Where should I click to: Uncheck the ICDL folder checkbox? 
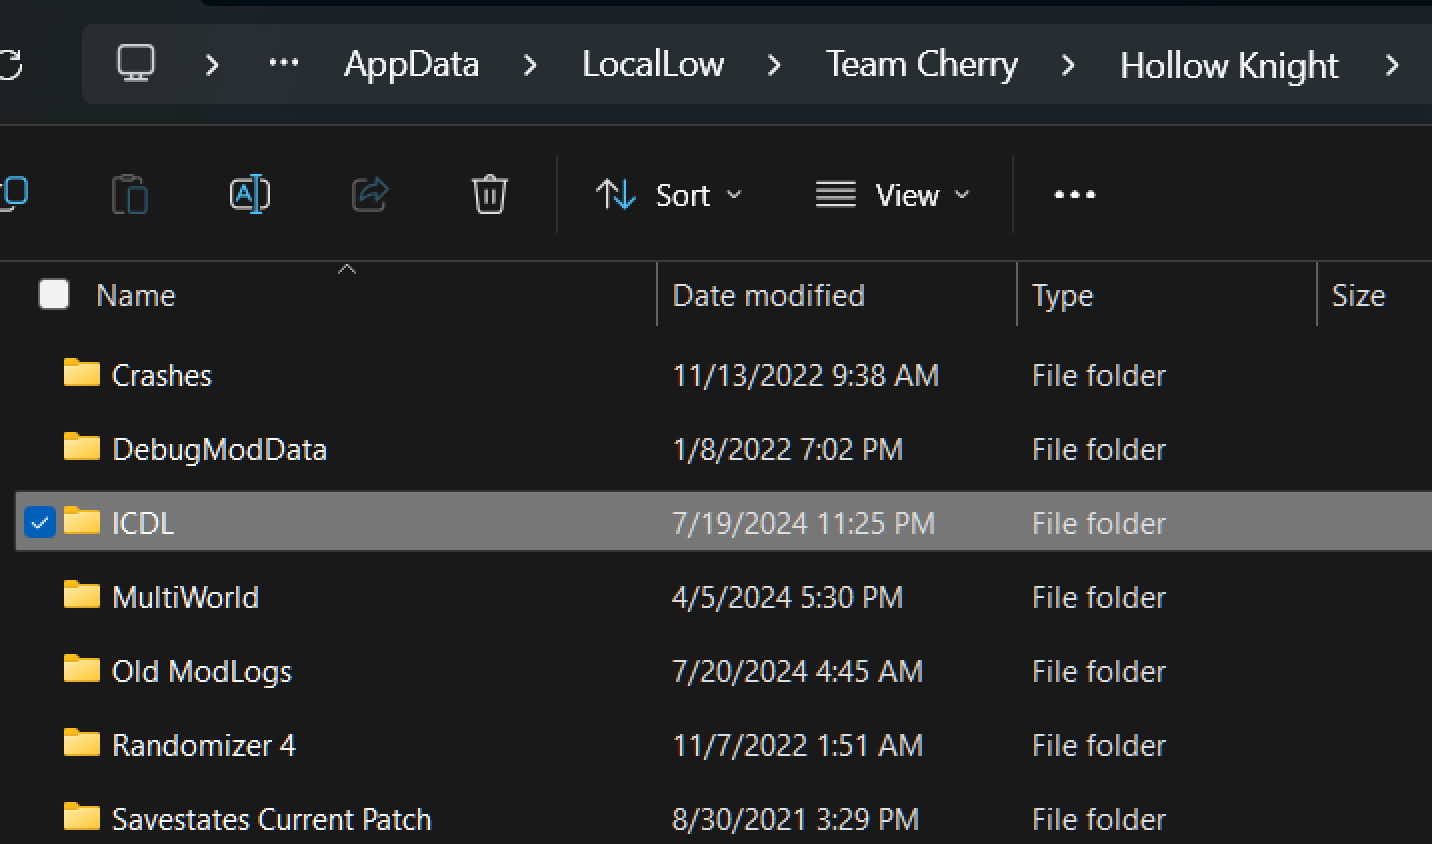(40, 522)
